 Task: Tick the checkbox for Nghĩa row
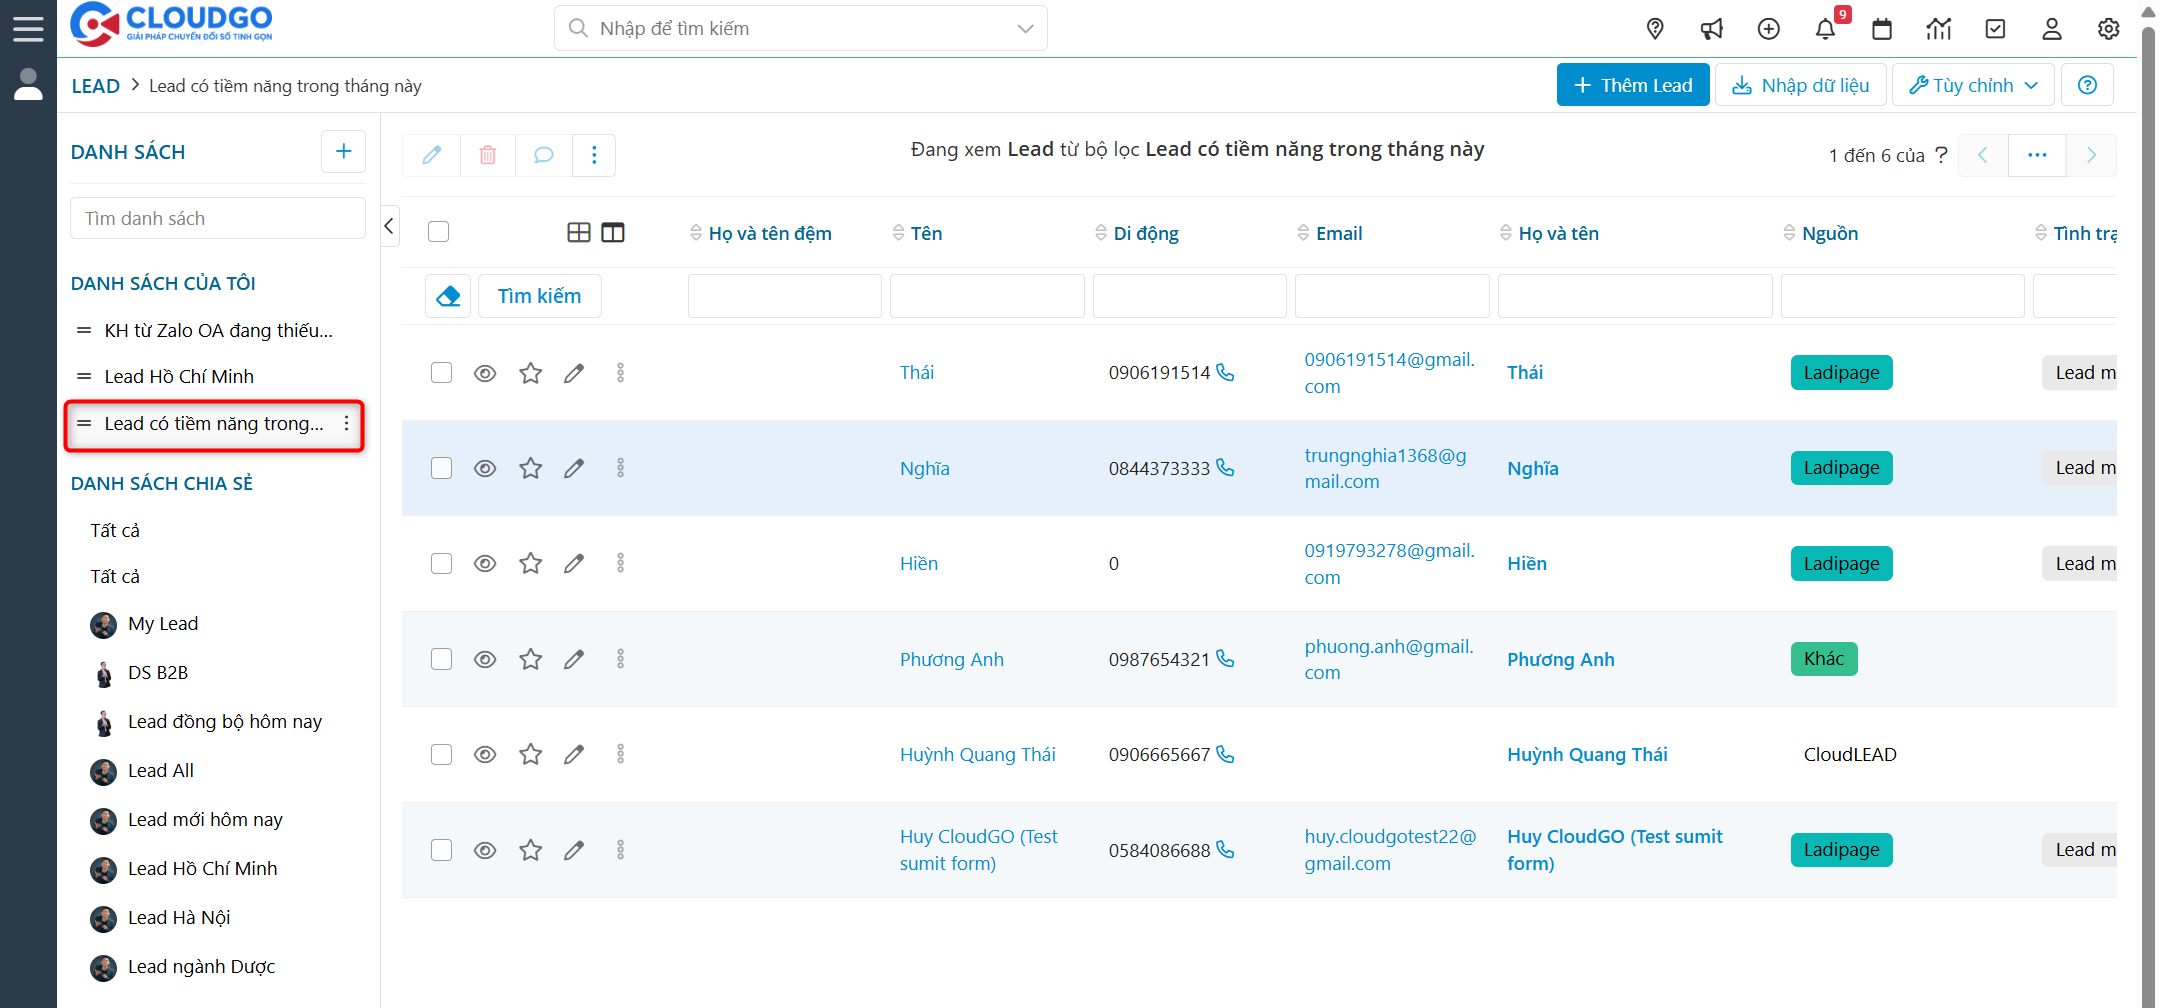pyautogui.click(x=441, y=468)
